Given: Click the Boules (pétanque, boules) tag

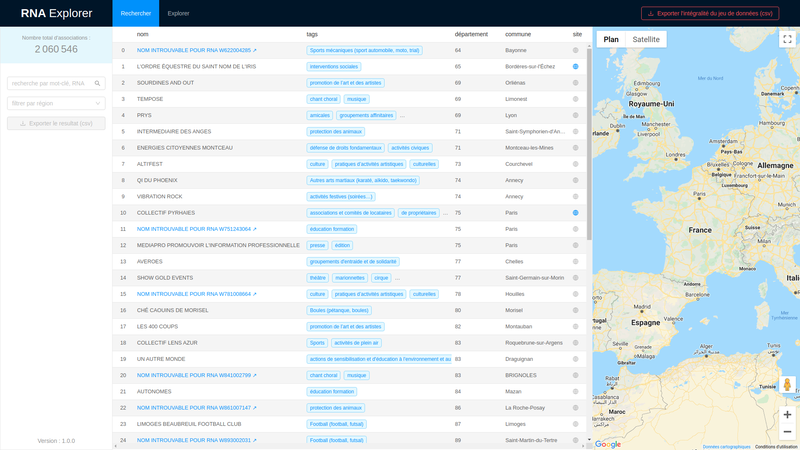Looking at the screenshot, I should coord(339,310).
